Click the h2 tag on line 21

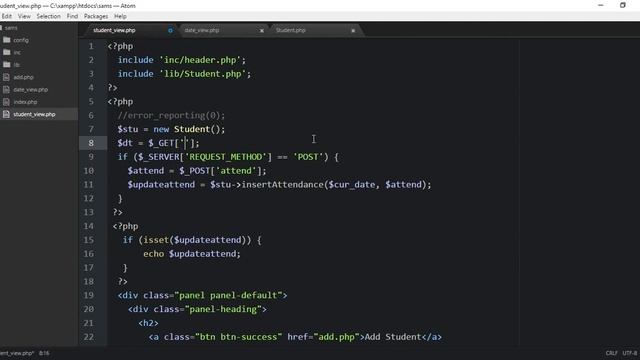(x=148, y=323)
